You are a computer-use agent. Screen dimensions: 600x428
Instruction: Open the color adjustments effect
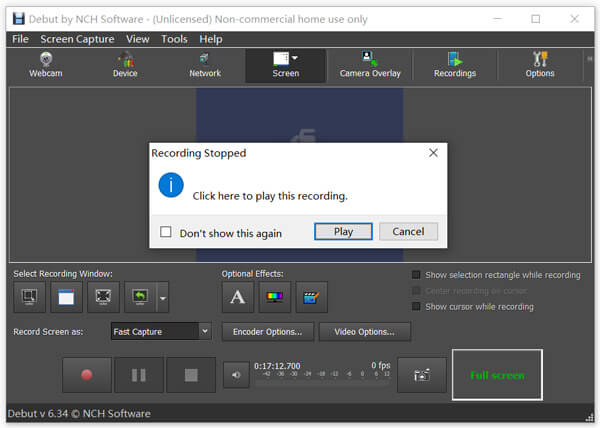coord(274,297)
